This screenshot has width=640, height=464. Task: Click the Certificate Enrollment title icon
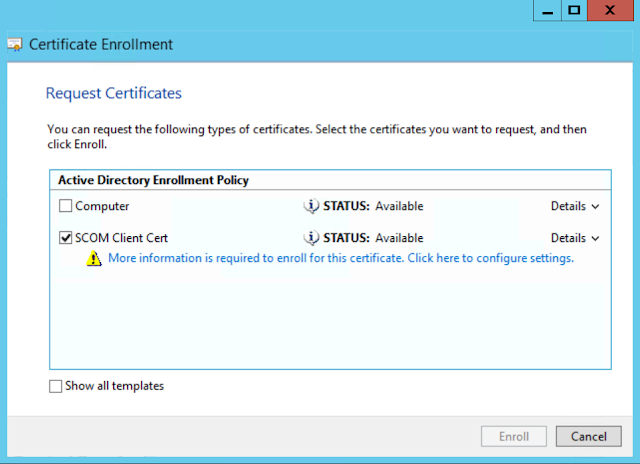(15, 45)
